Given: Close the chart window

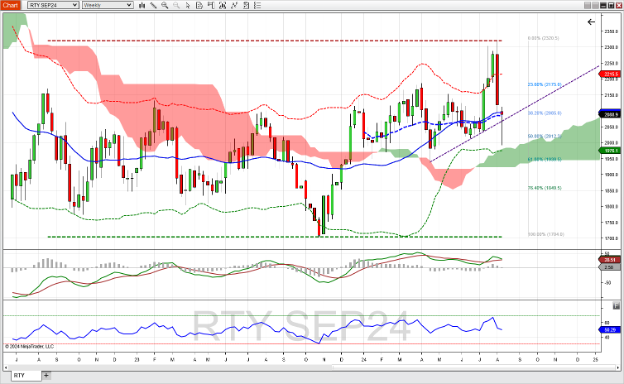Looking at the screenshot, I should pyautogui.click(x=618, y=5).
